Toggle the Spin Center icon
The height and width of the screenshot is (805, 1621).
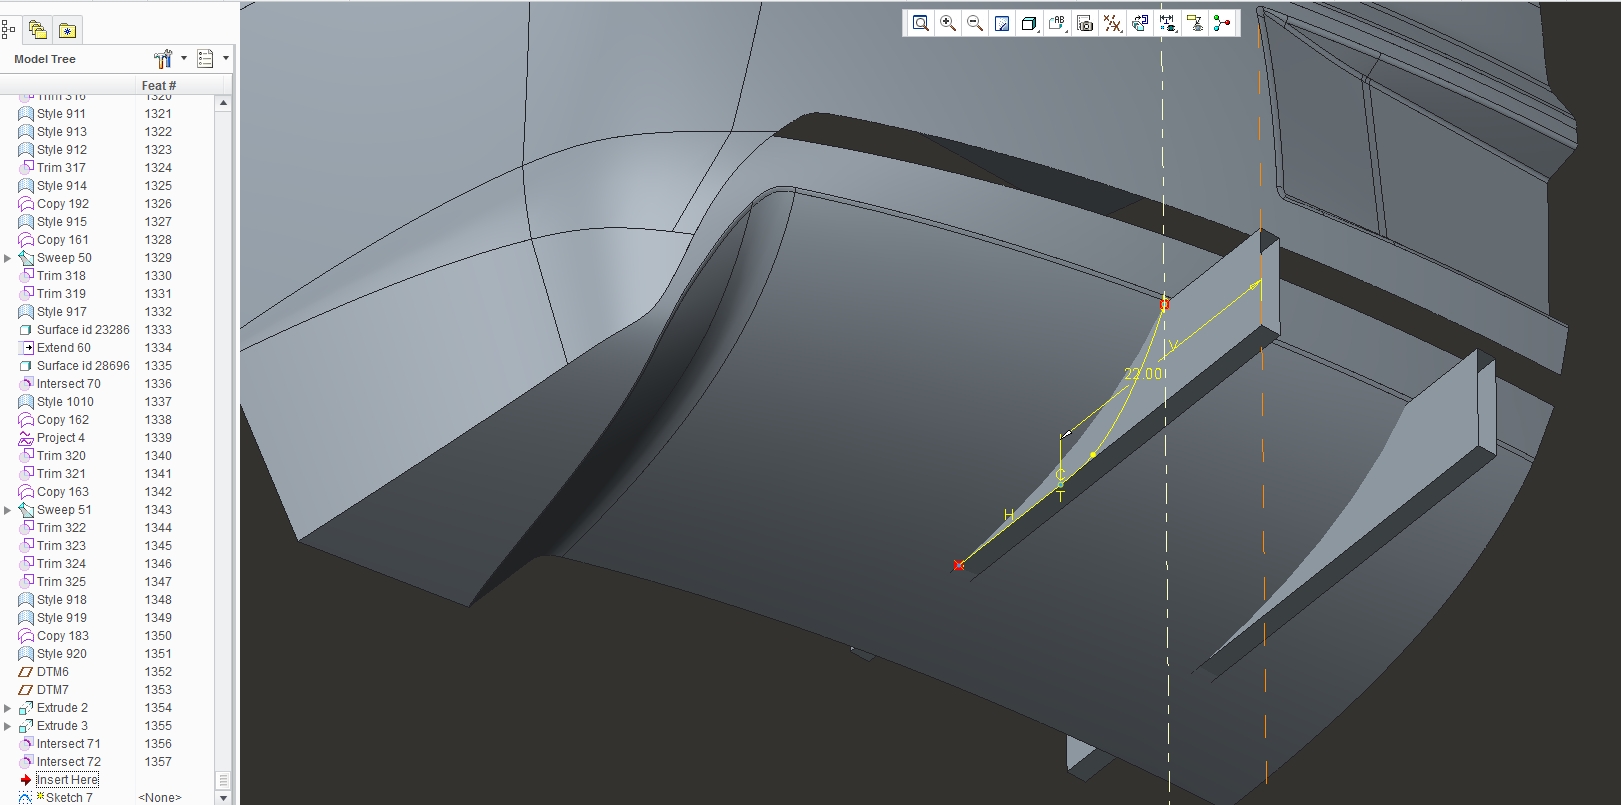[x=1222, y=23]
